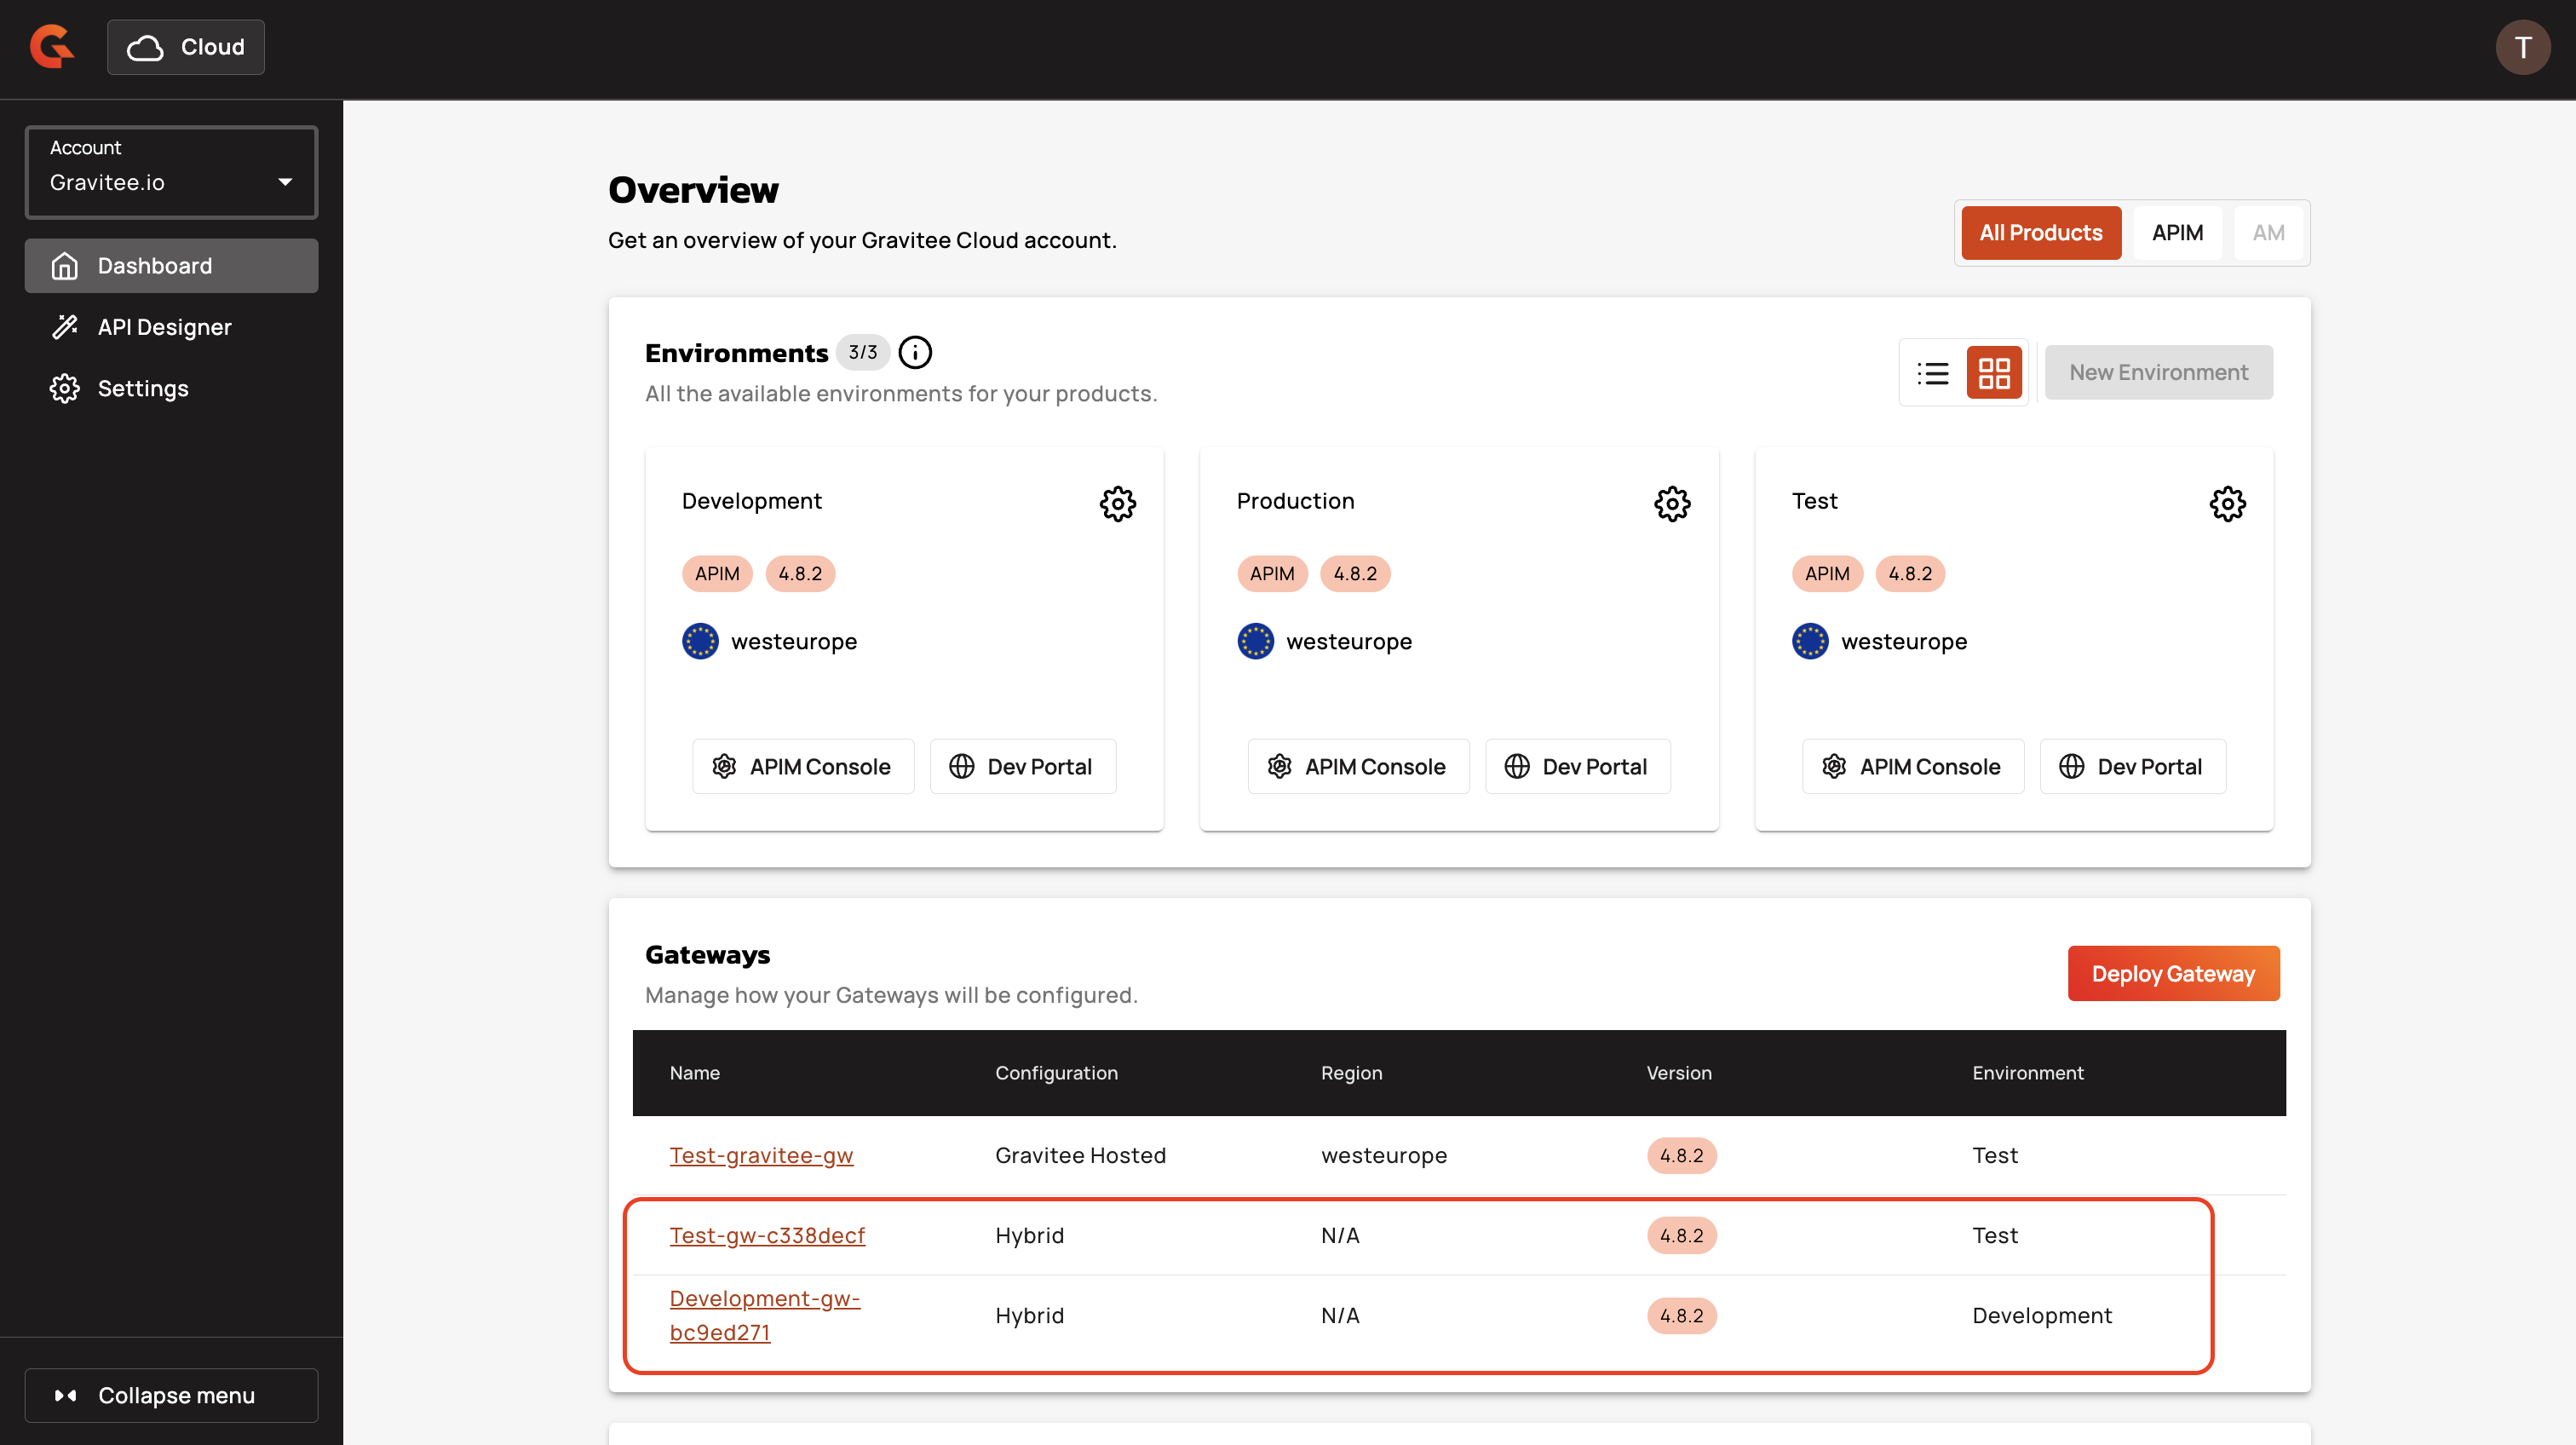The image size is (2576, 1445).
Task: Click the Environments info icon
Action: [x=914, y=352]
